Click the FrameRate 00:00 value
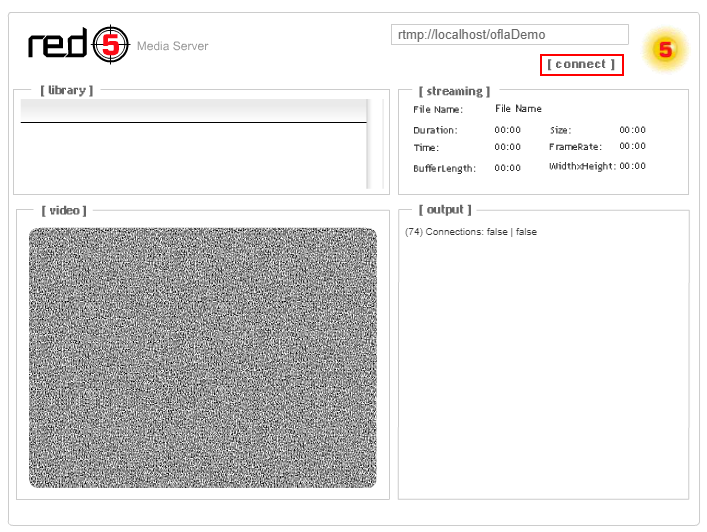The height and width of the screenshot is (532, 707). [x=632, y=146]
